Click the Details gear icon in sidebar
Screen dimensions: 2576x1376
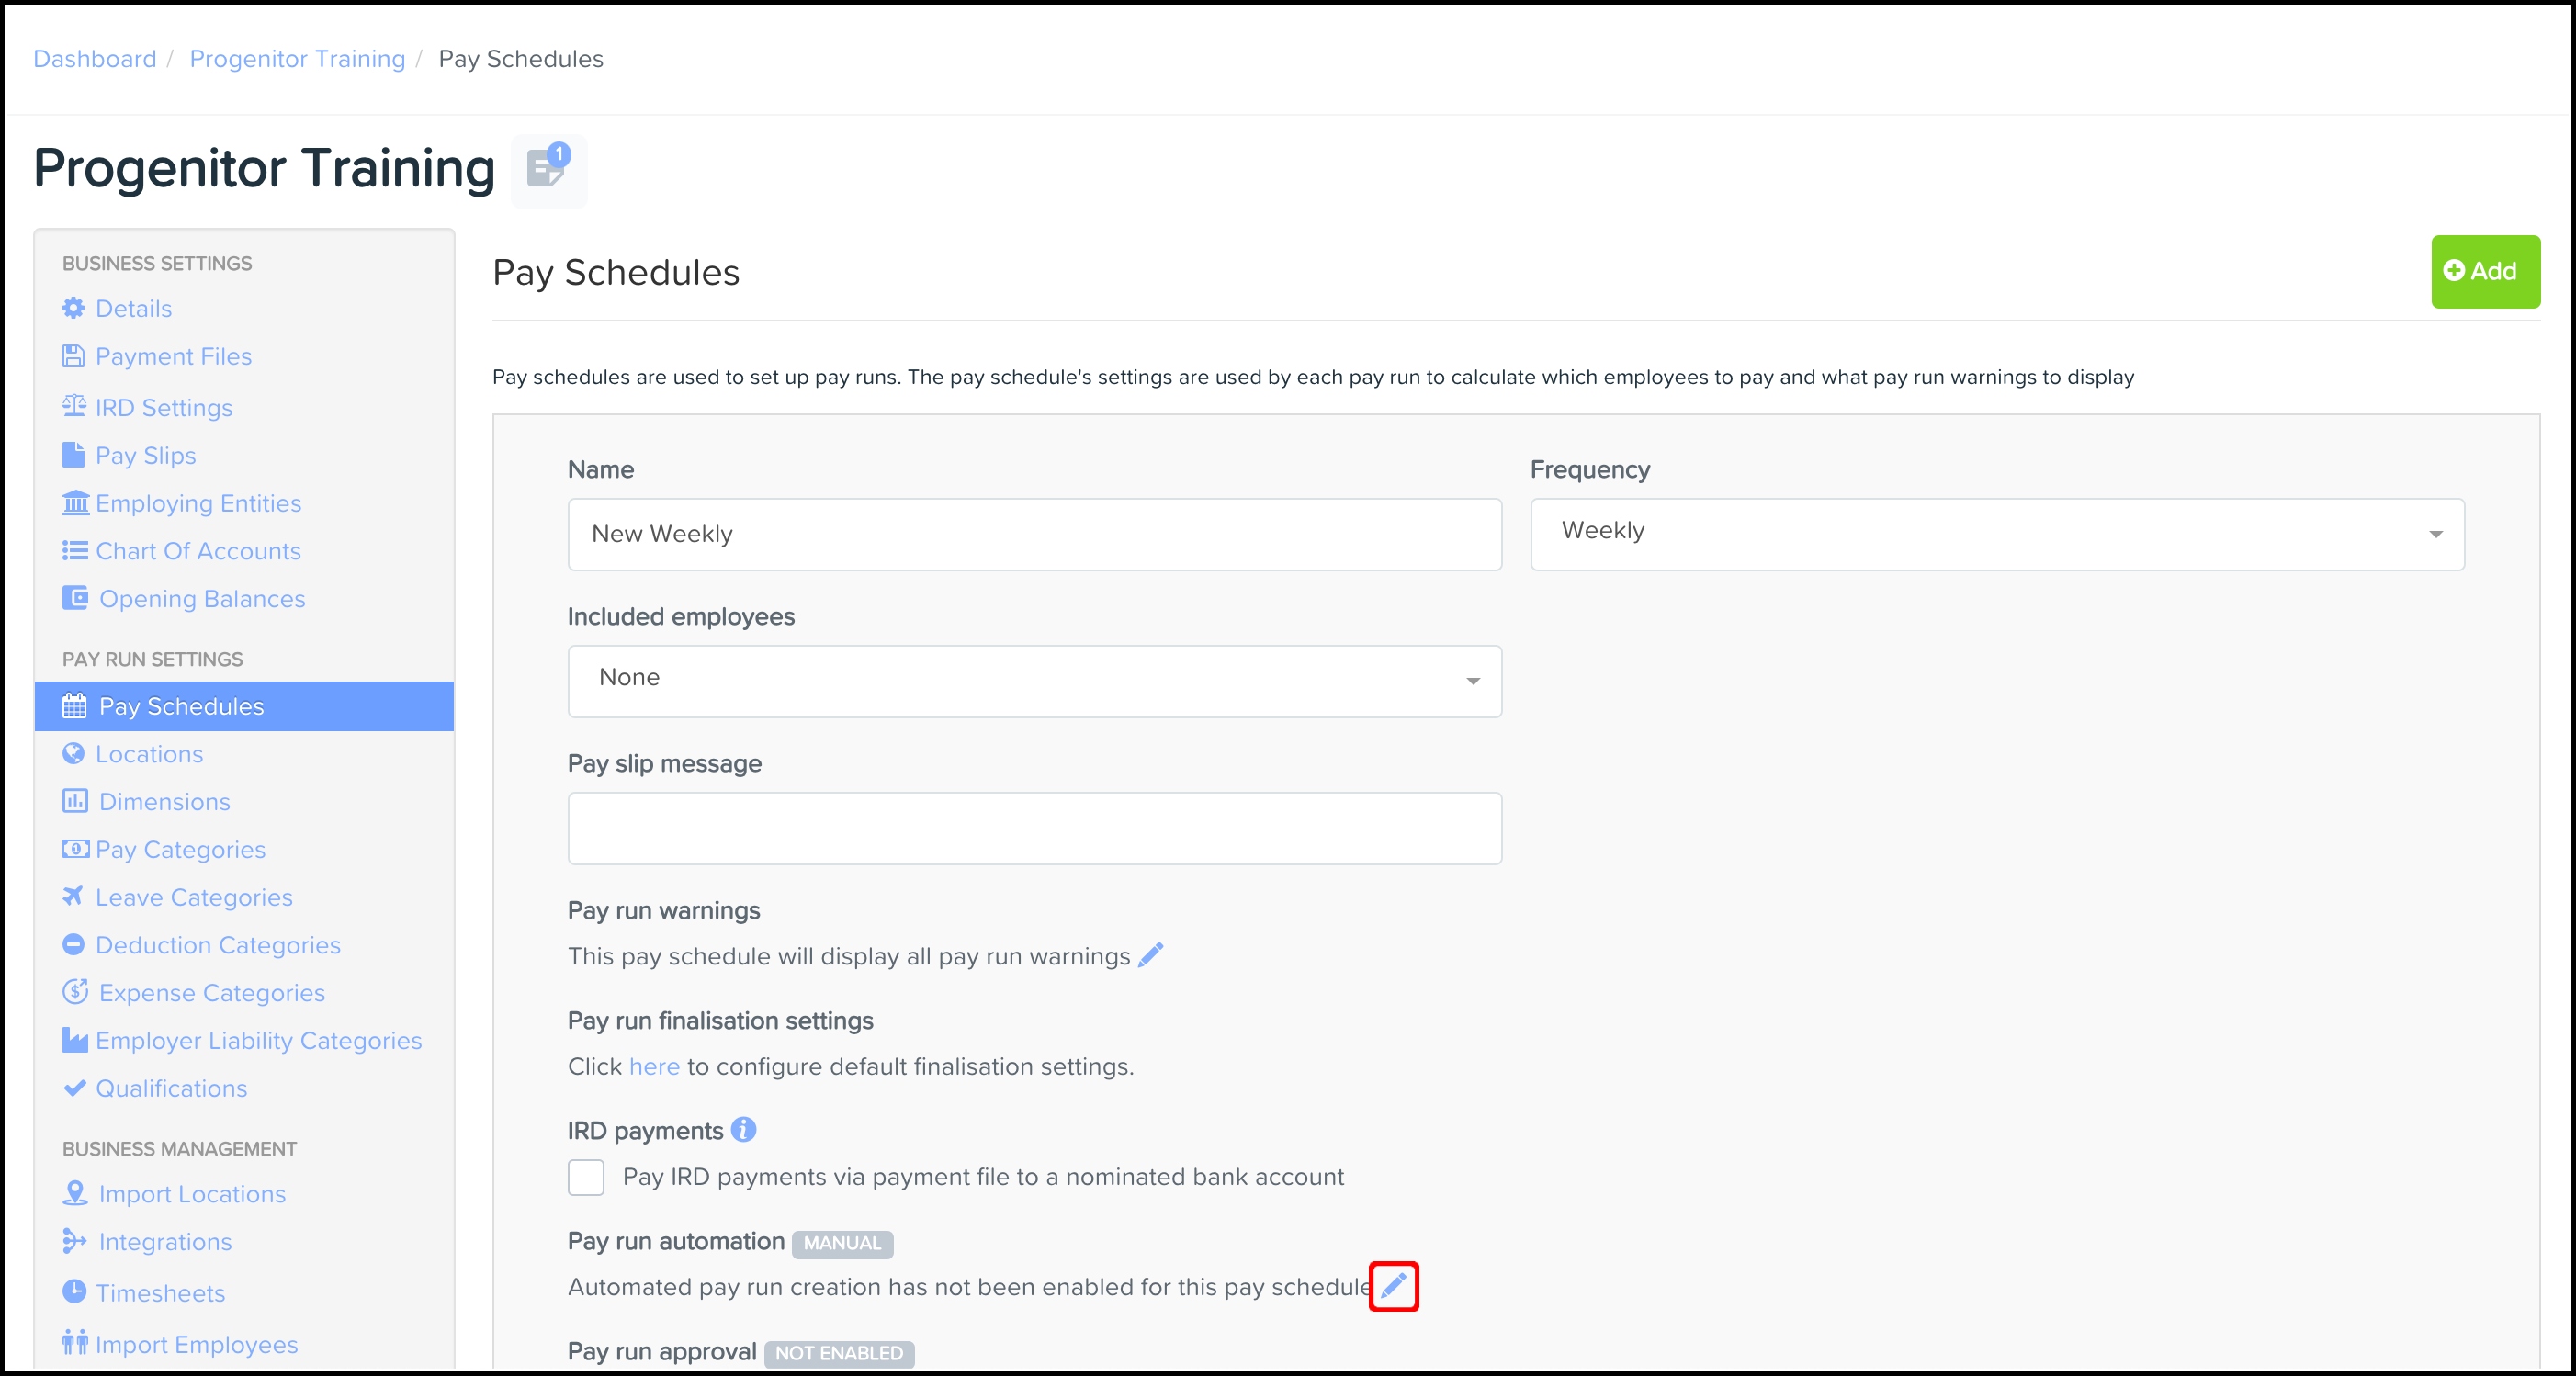tap(73, 308)
